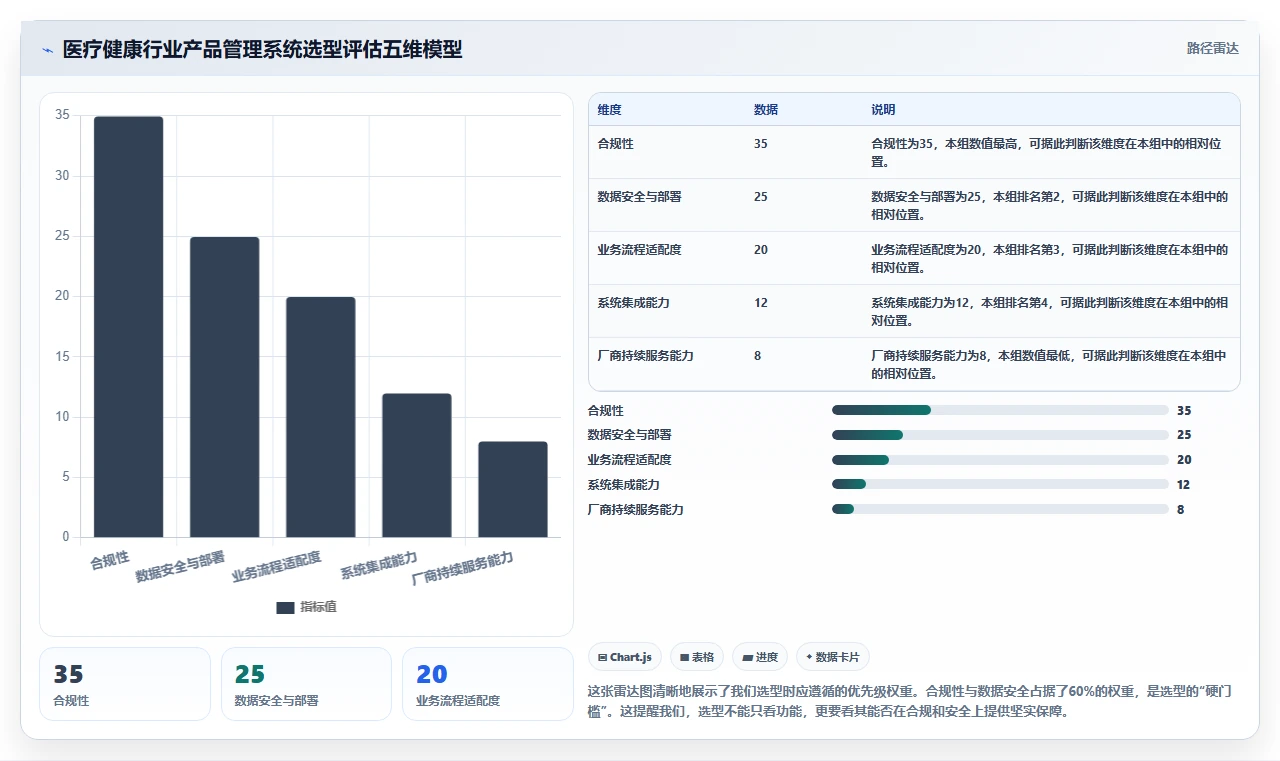Click the 系统集成能力 x-axis label
This screenshot has width=1280, height=761.
(x=379, y=564)
